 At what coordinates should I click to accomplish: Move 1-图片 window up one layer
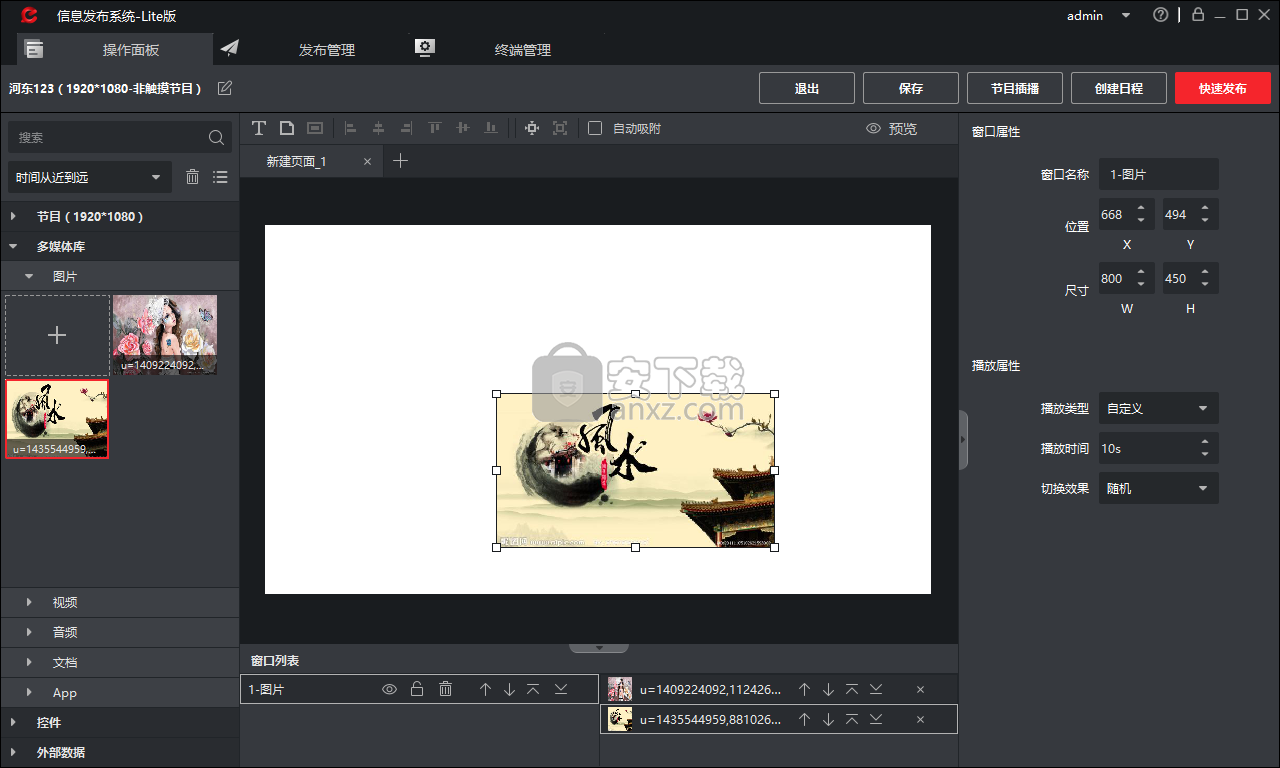pyautogui.click(x=485, y=689)
